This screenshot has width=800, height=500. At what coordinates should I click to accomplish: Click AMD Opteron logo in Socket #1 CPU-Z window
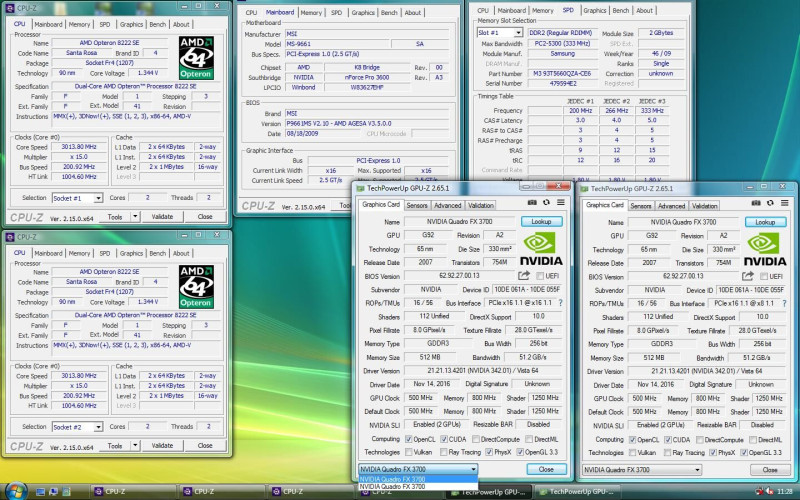click(x=196, y=58)
